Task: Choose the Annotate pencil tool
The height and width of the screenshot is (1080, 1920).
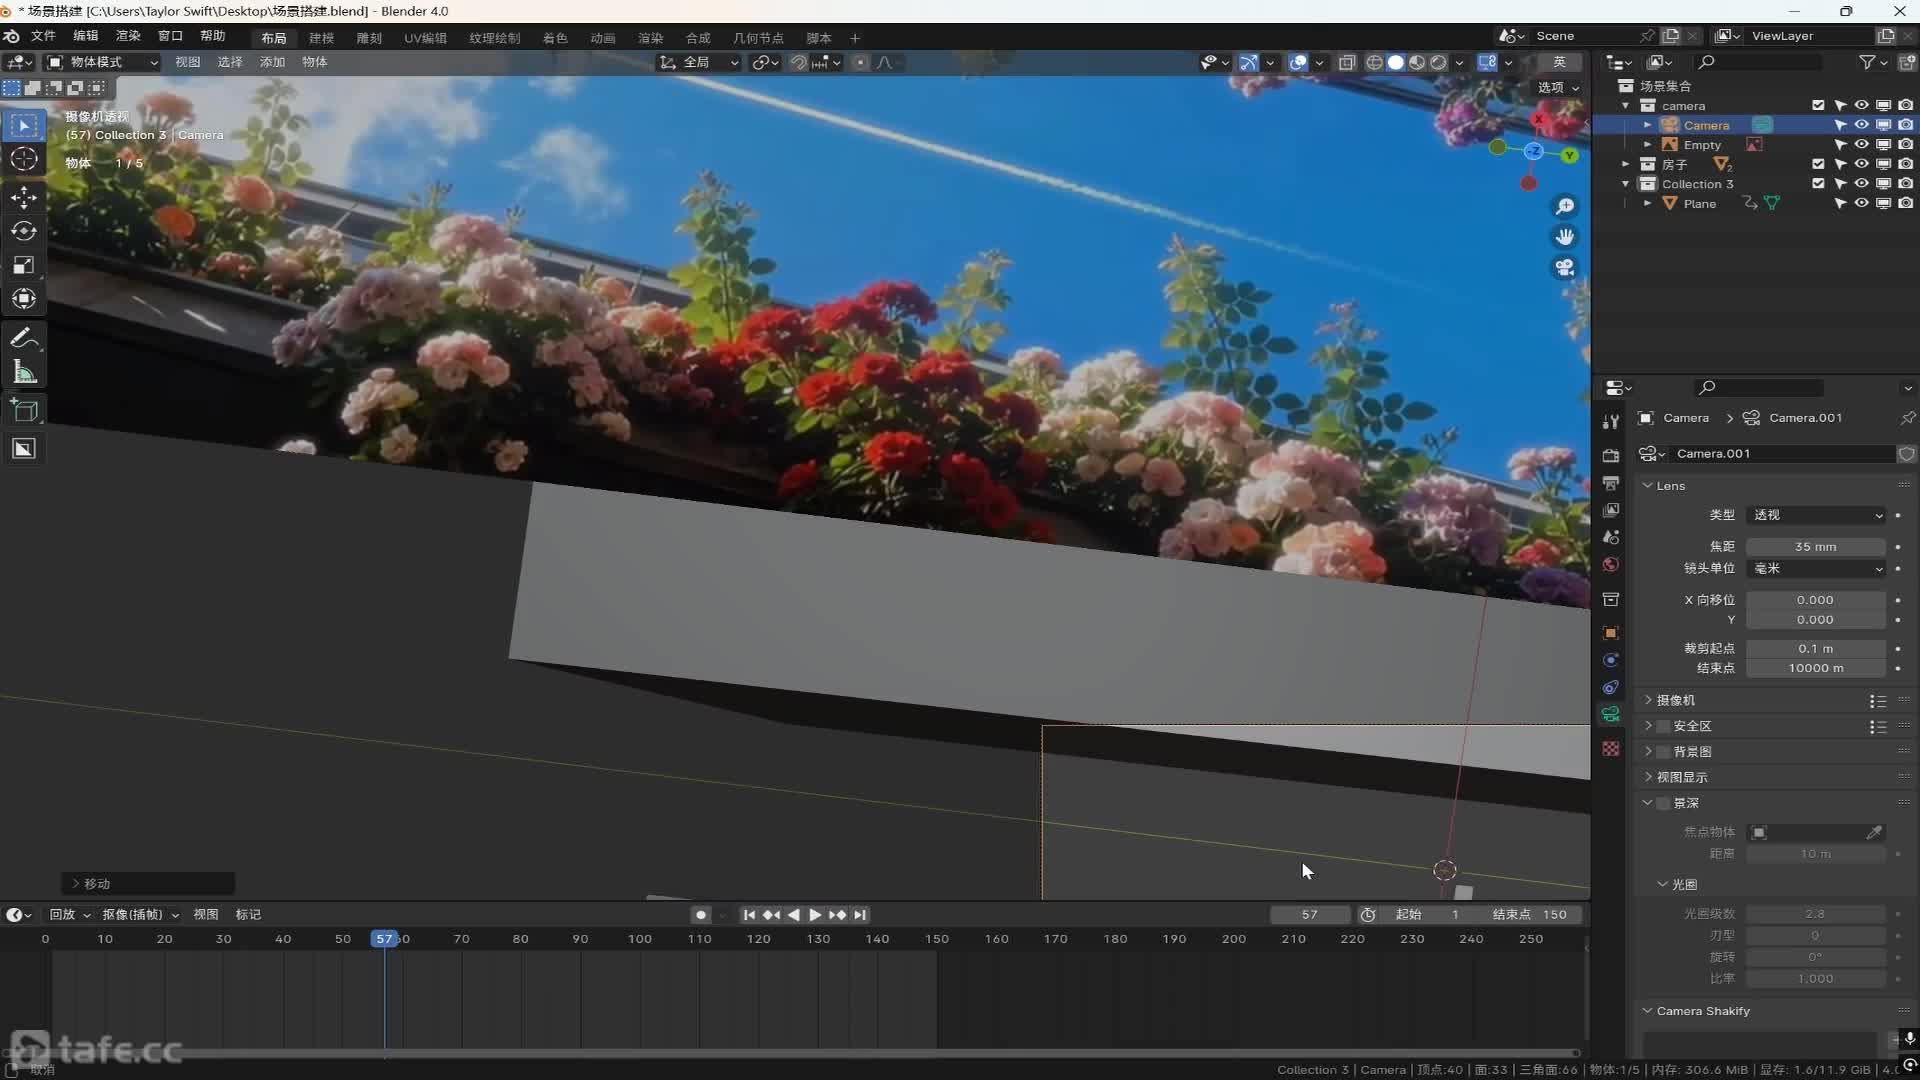Action: coord(24,339)
